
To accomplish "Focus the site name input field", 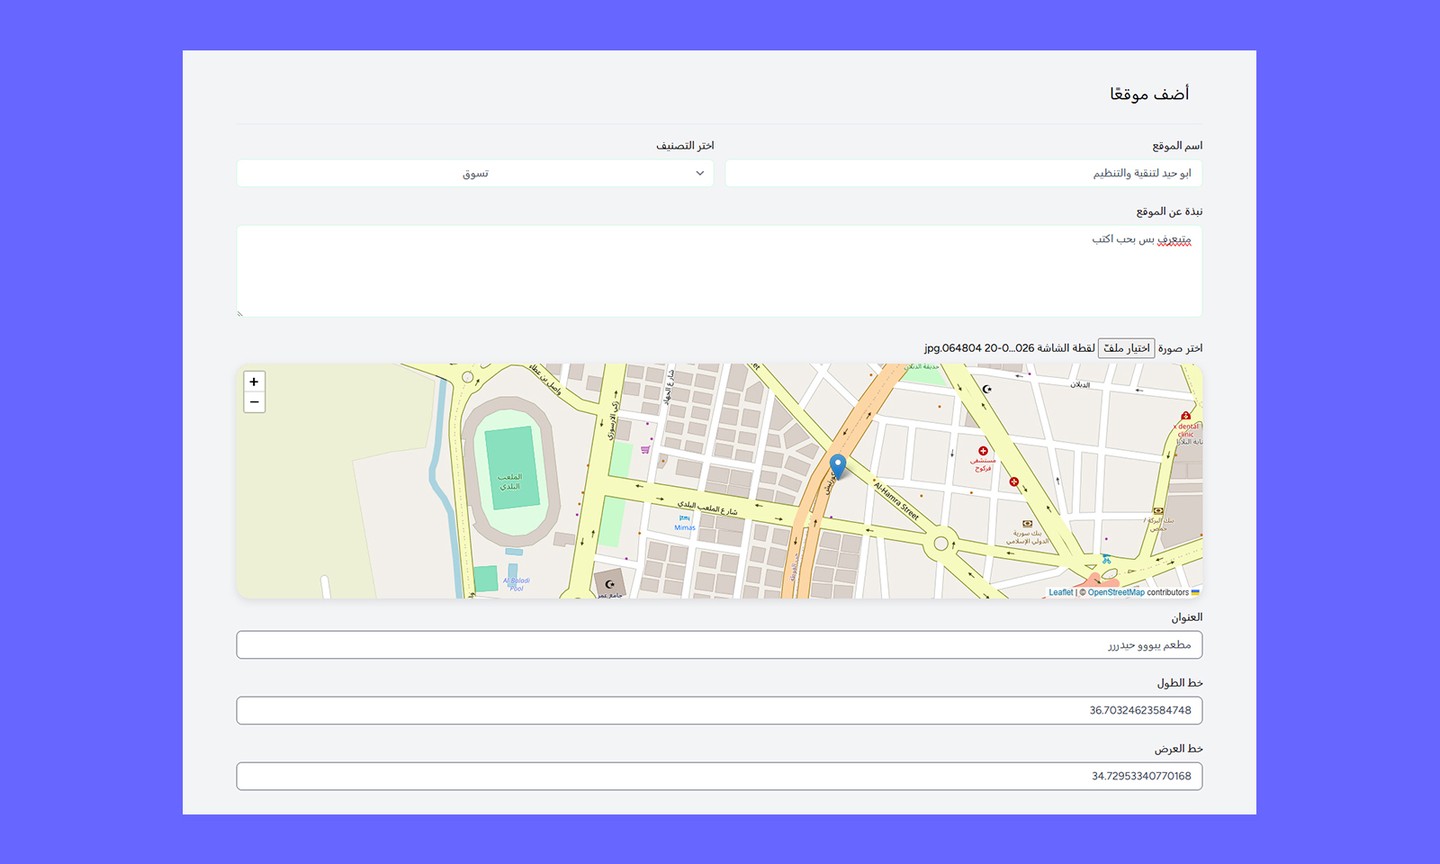I will pyautogui.click(x=963, y=173).
